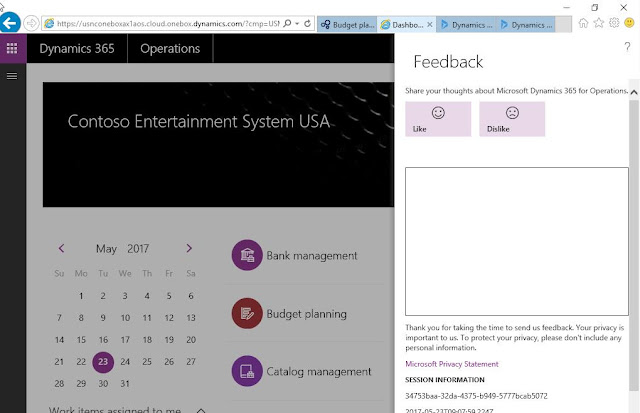Image resolution: width=640 pixels, height=413 pixels.
Task: Open the Catalog management workspace icon
Action: [x=247, y=371]
